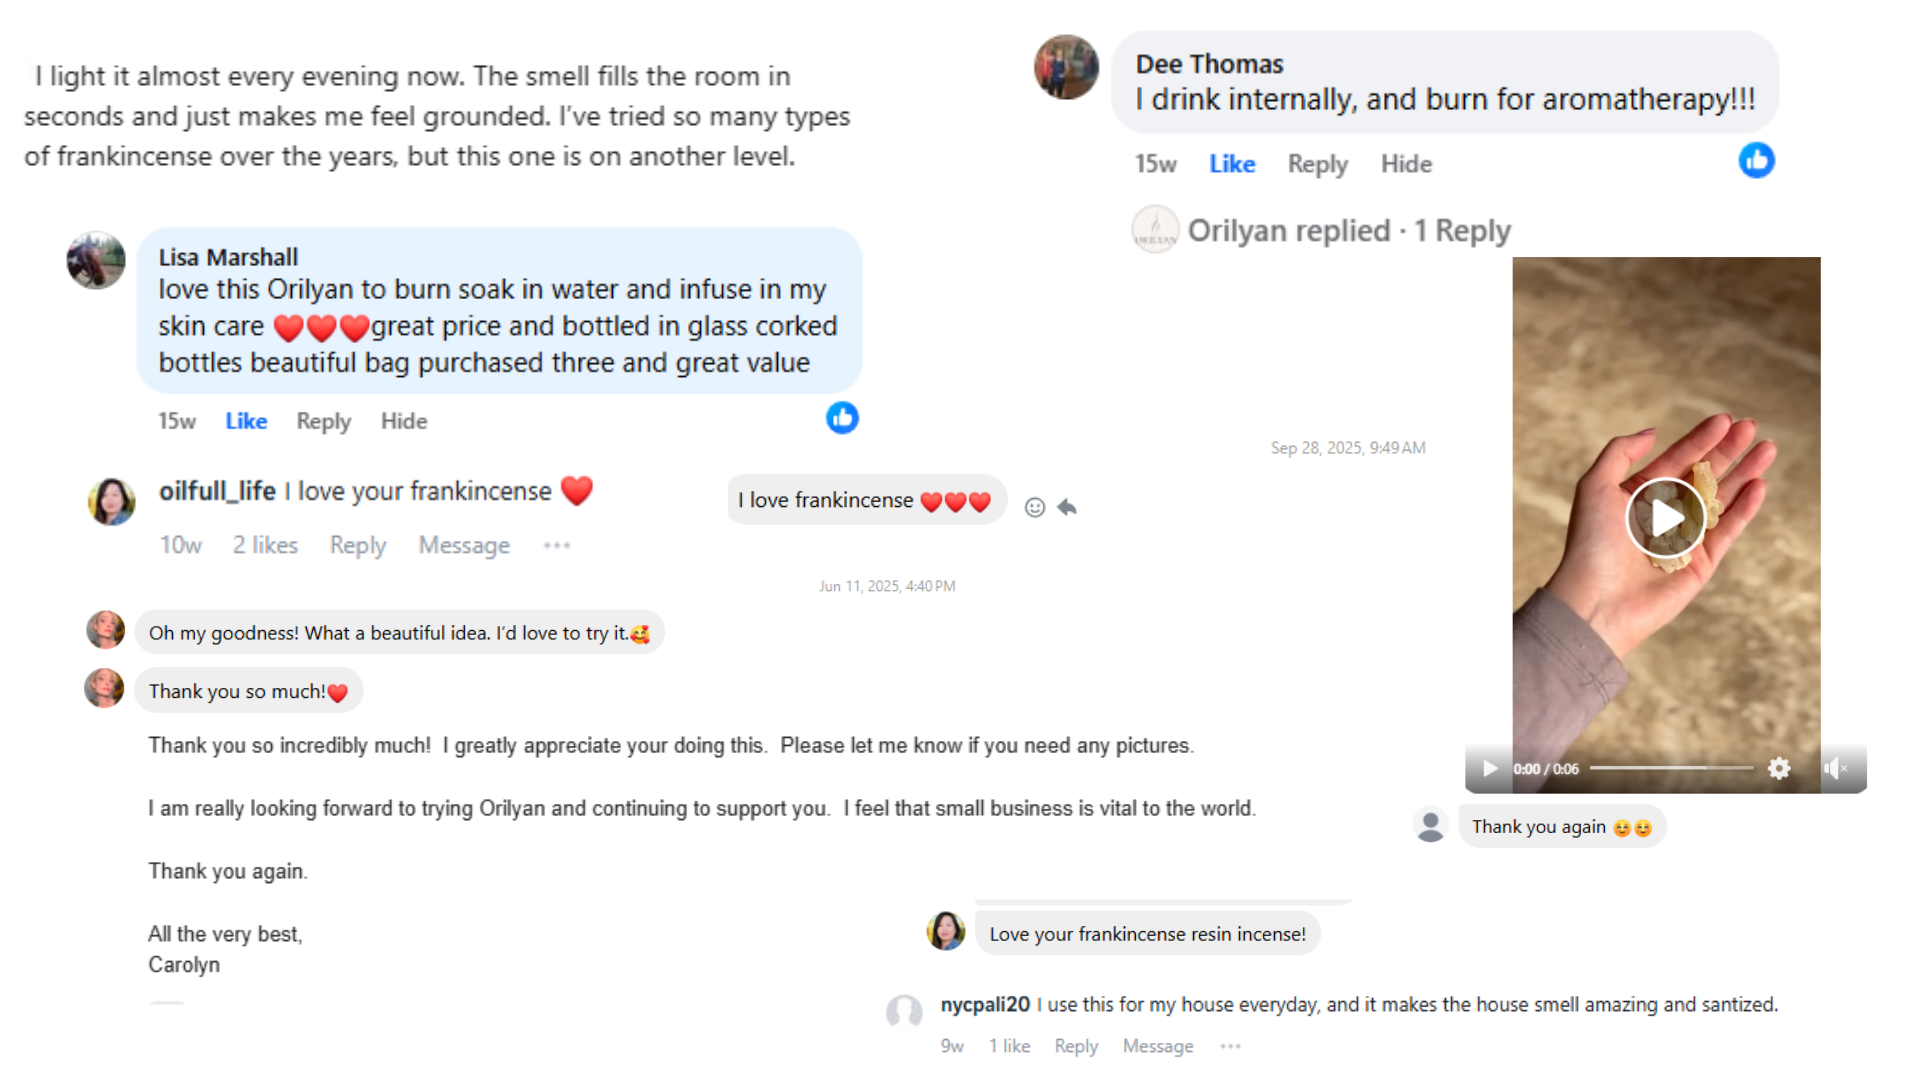Click the thumbs-up reaction on Dee Thomas's comment
The width and height of the screenshot is (1920, 1080).
(1756, 161)
